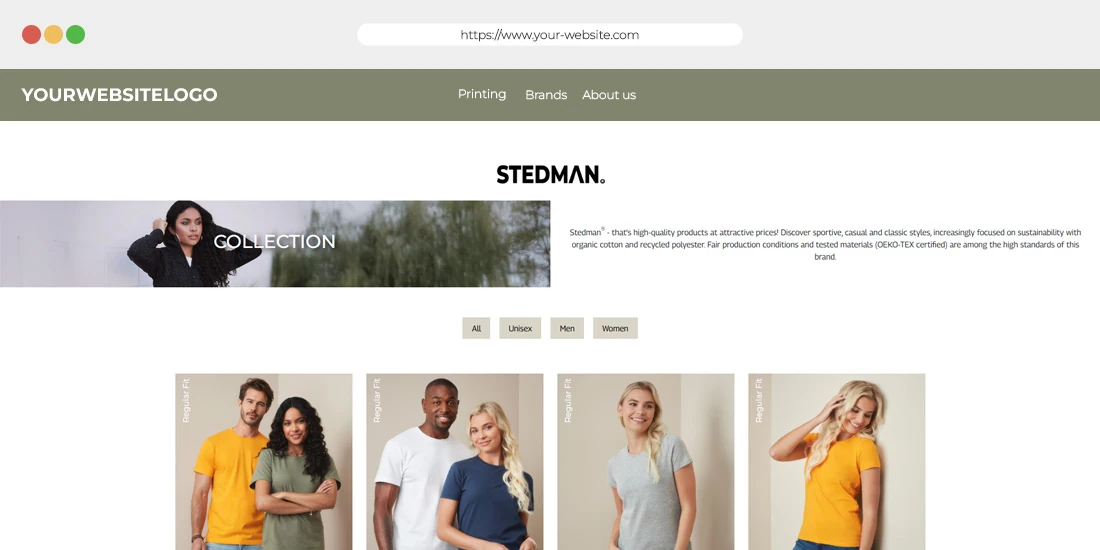1100x550 pixels.
Task: Open product with yellow and green t-shirts
Action: [x=264, y=462]
